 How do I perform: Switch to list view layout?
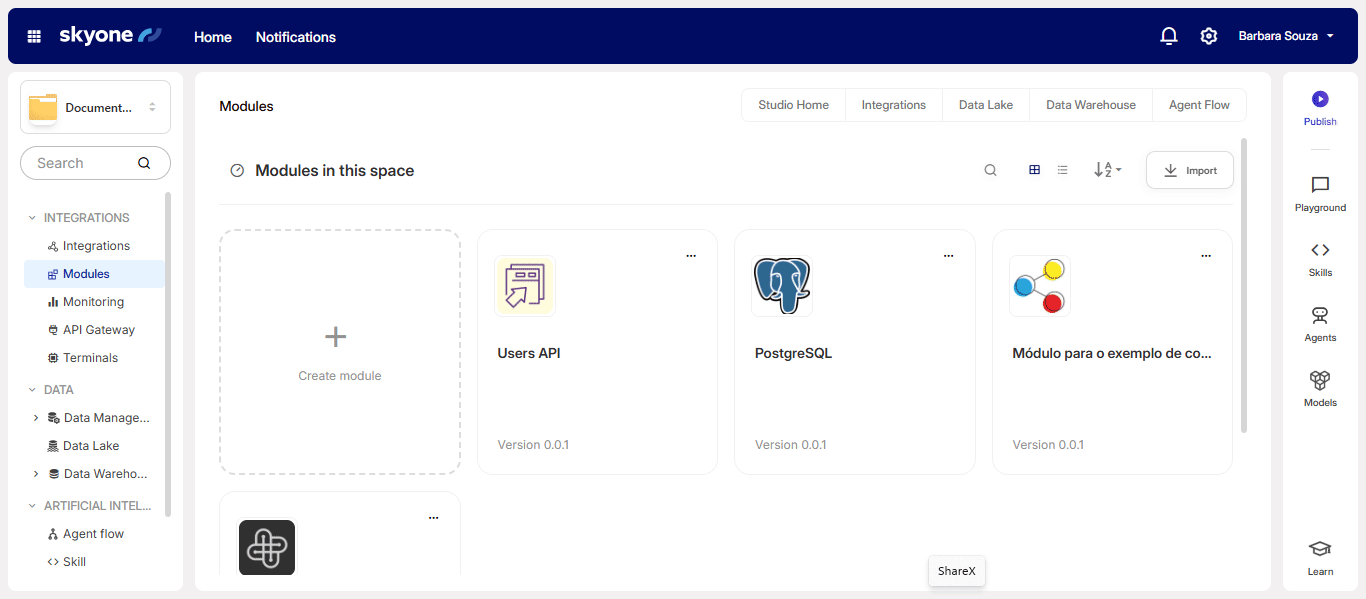point(1062,170)
